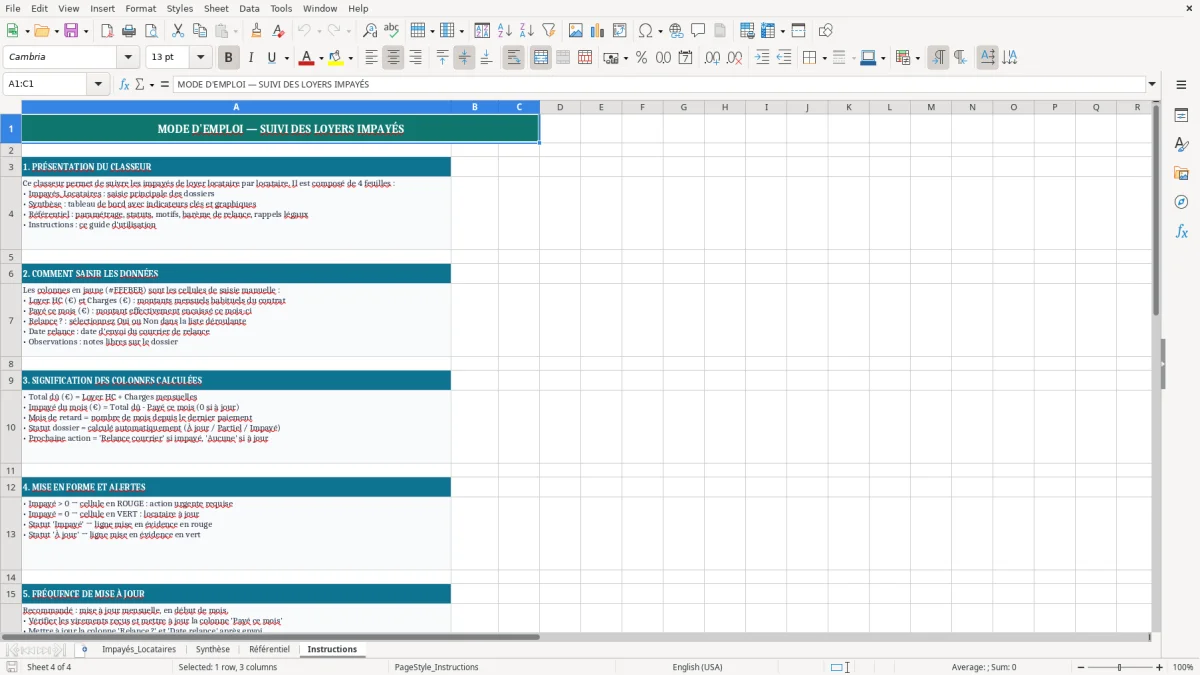Viewport: 1200px width, 675px height.
Task: Select row 10 header
Action: 11,427
